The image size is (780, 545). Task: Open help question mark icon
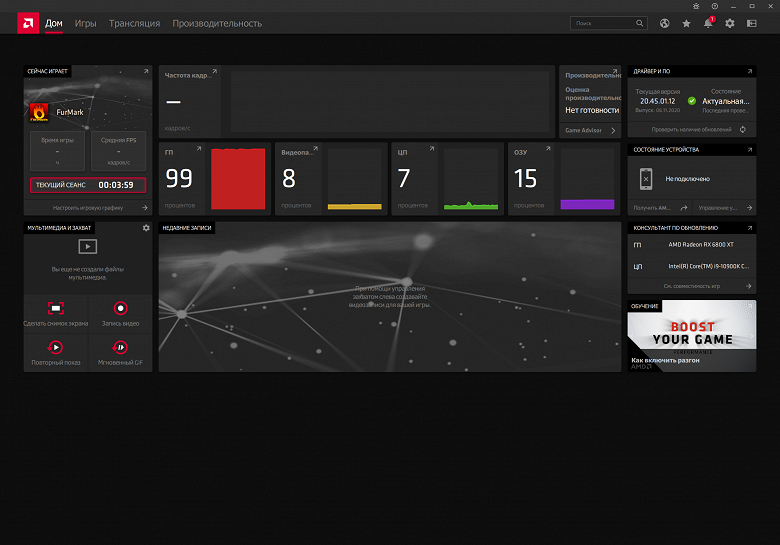715,6
